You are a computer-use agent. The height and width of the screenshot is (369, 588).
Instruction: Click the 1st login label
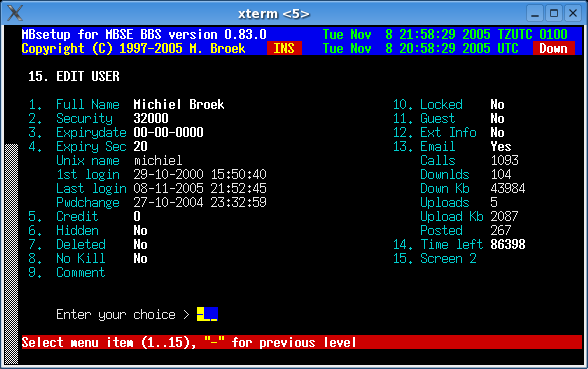coord(88,174)
